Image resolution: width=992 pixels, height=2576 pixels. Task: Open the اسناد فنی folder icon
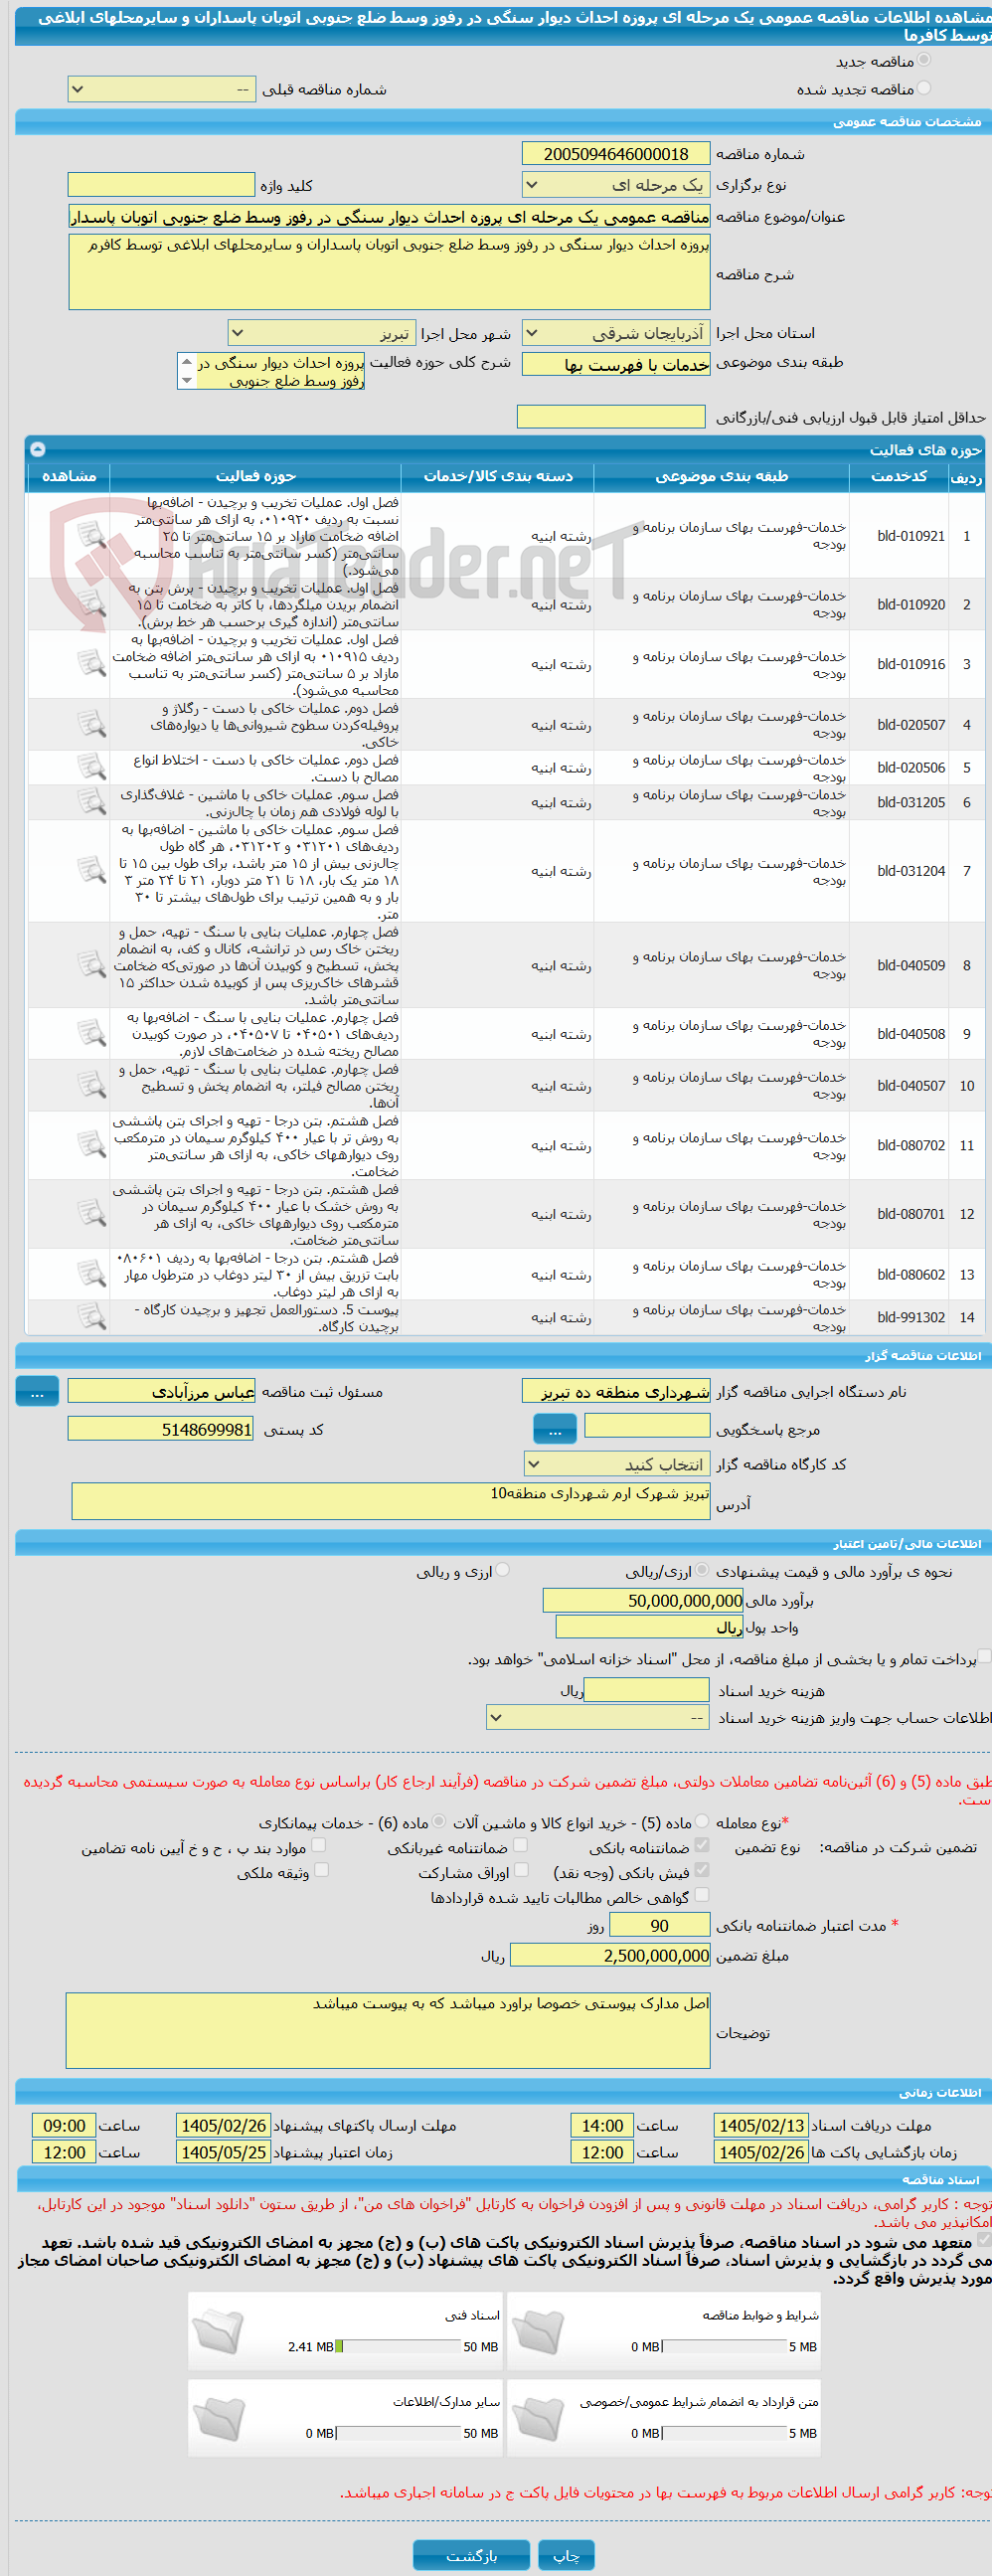219,2333
